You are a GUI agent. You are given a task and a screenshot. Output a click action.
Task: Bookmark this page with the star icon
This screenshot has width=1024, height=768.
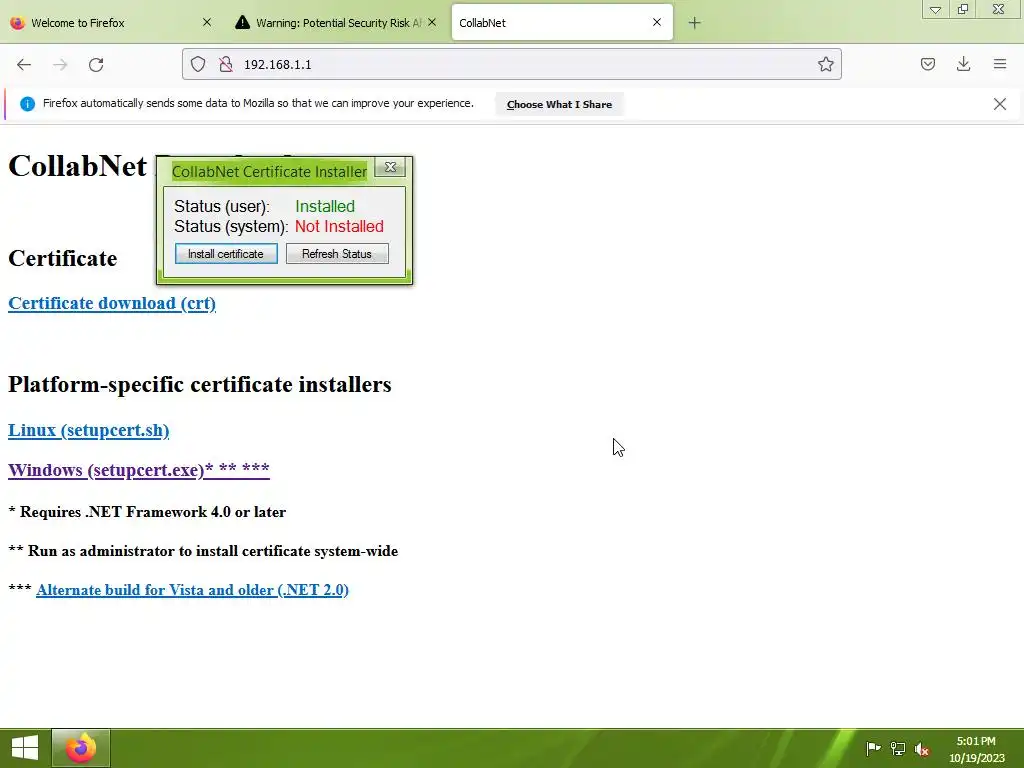pos(825,64)
